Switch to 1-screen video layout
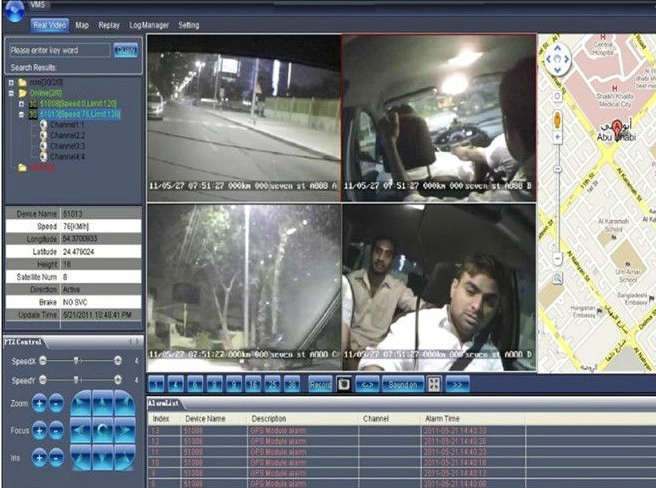 [156, 384]
